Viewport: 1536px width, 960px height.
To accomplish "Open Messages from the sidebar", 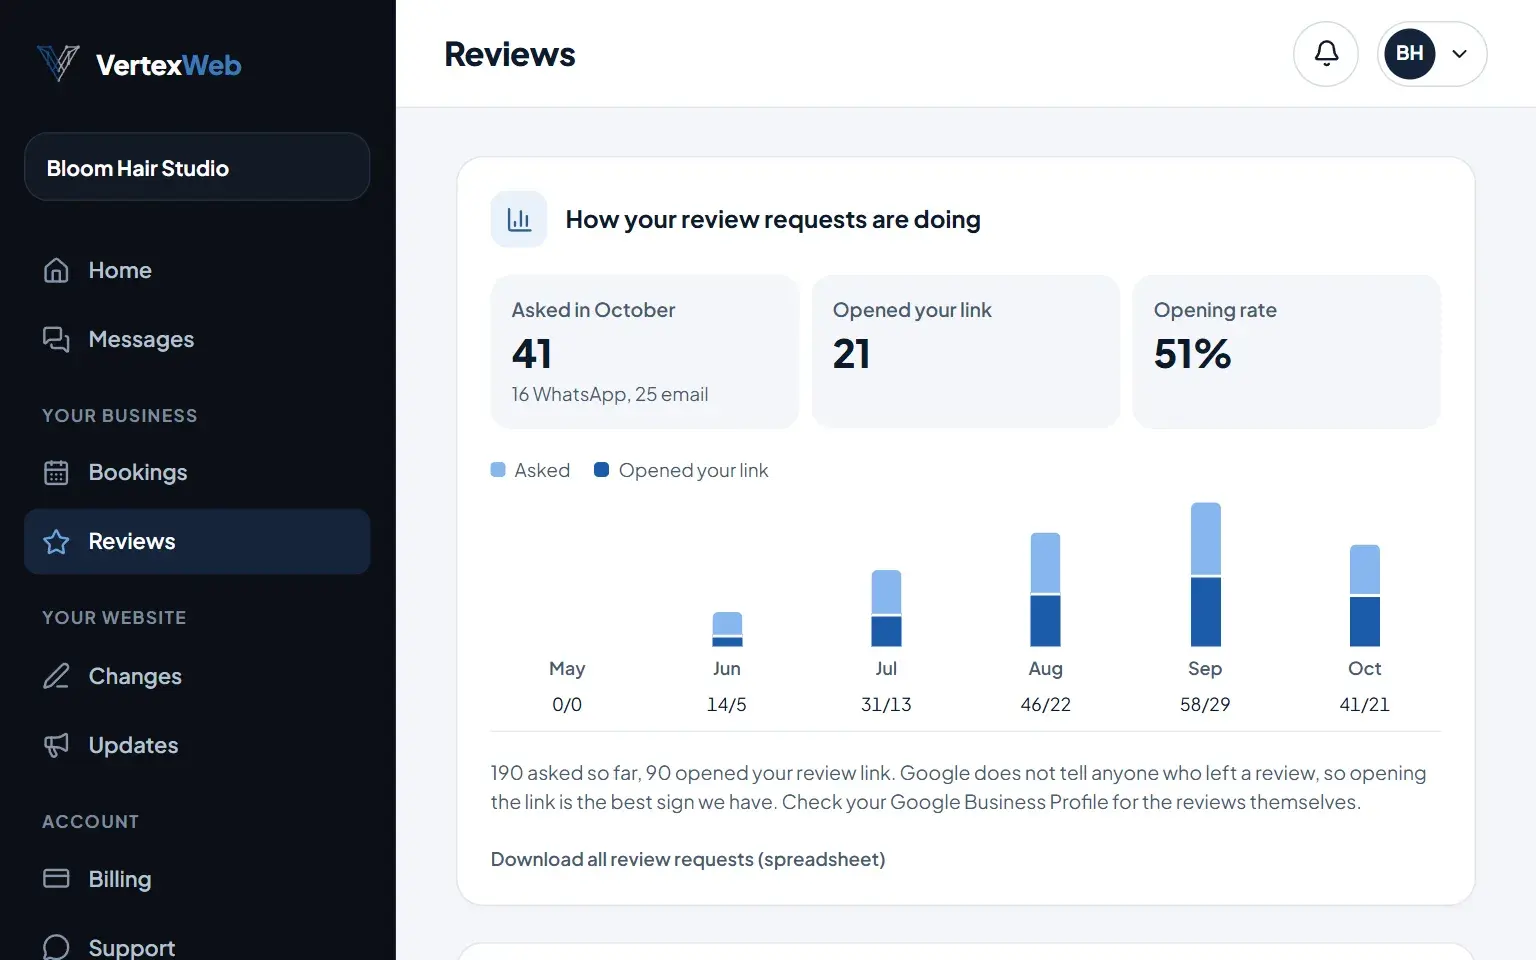I will [197, 339].
